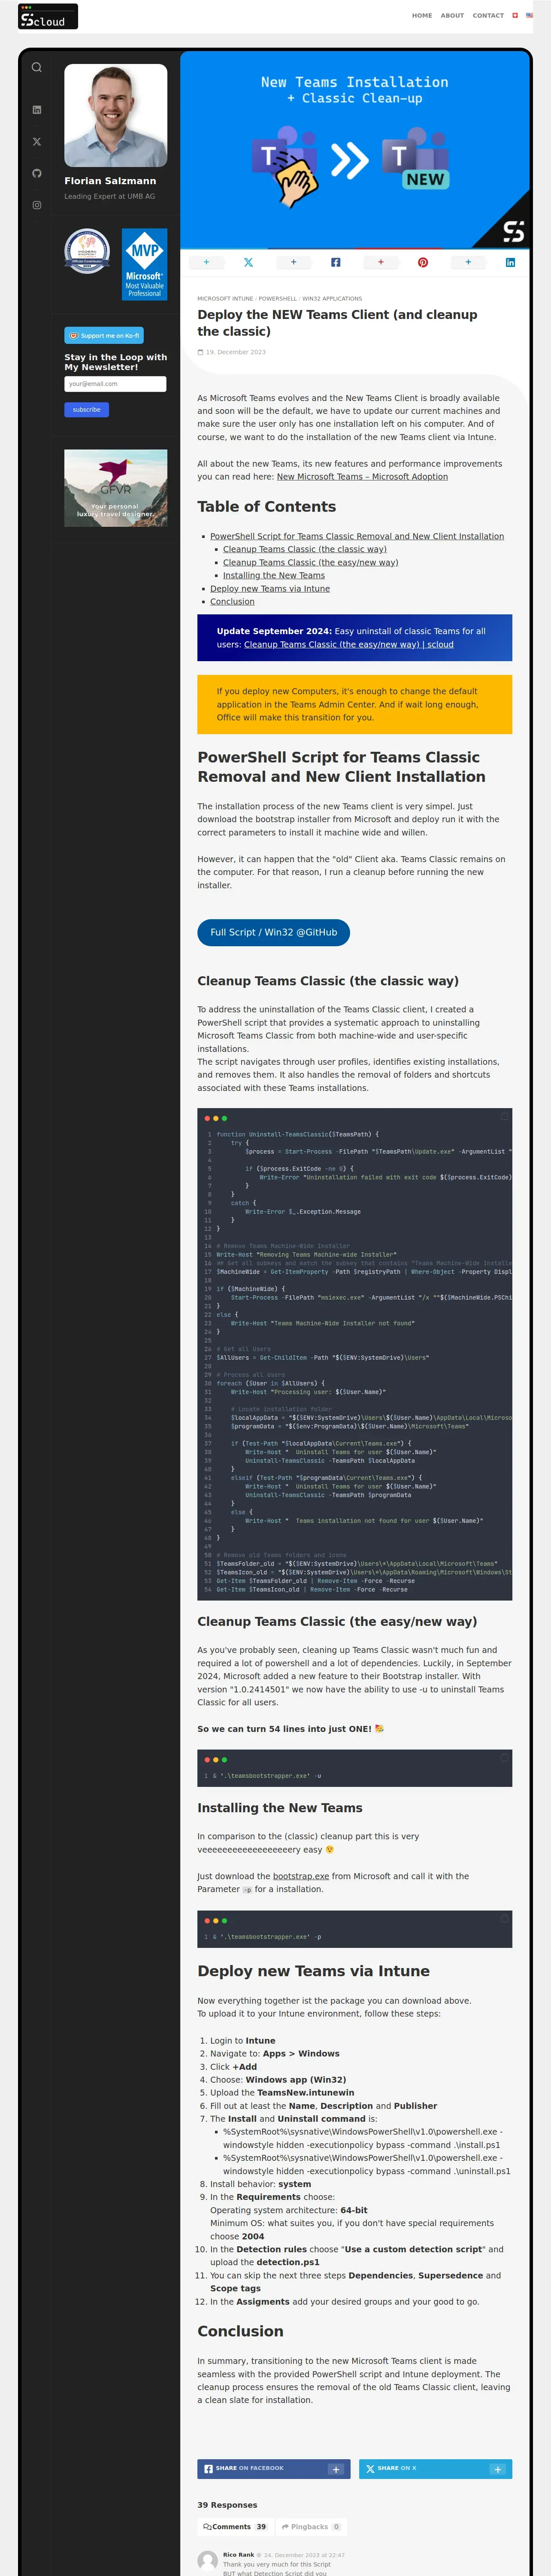
Task: Open the bootstrap.exe download link
Action: point(301,1876)
